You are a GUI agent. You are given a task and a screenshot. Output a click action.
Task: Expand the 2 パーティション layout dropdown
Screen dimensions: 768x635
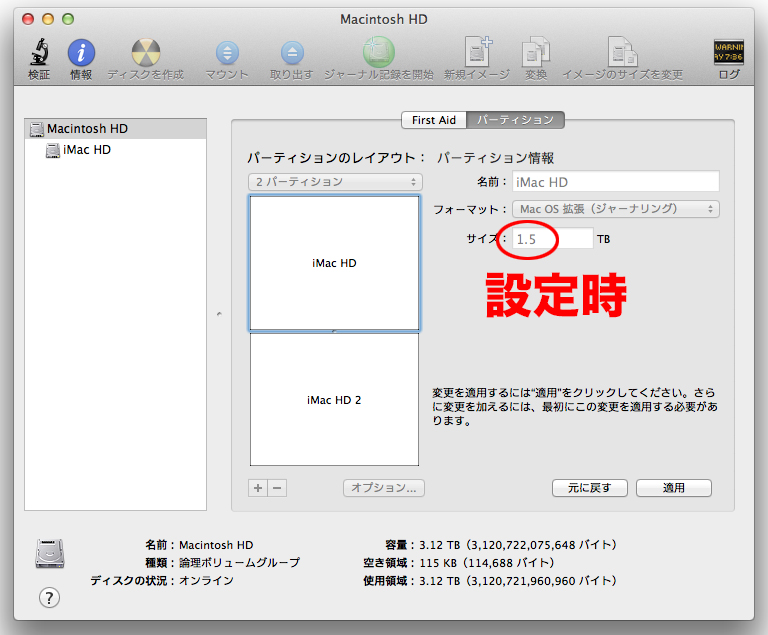click(335, 182)
